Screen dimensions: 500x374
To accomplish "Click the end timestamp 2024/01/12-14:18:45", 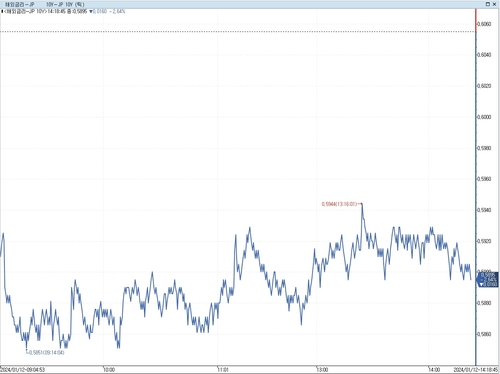I will click(x=476, y=370).
